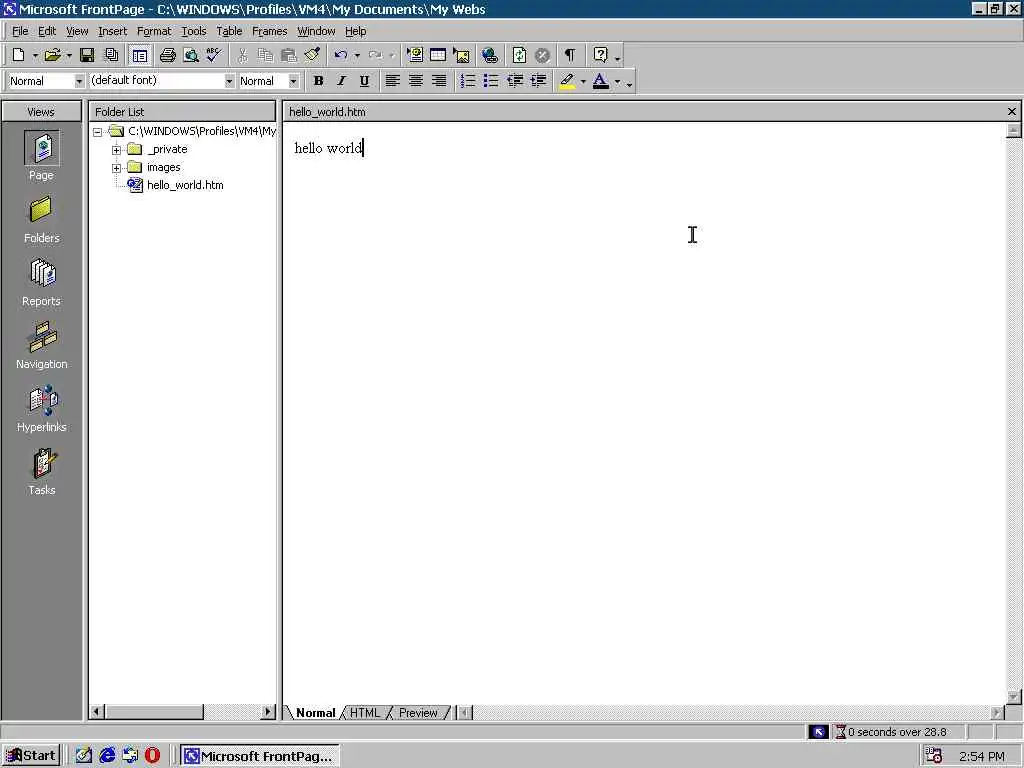Open the Format menu
The width and height of the screenshot is (1024, 768).
click(x=153, y=31)
